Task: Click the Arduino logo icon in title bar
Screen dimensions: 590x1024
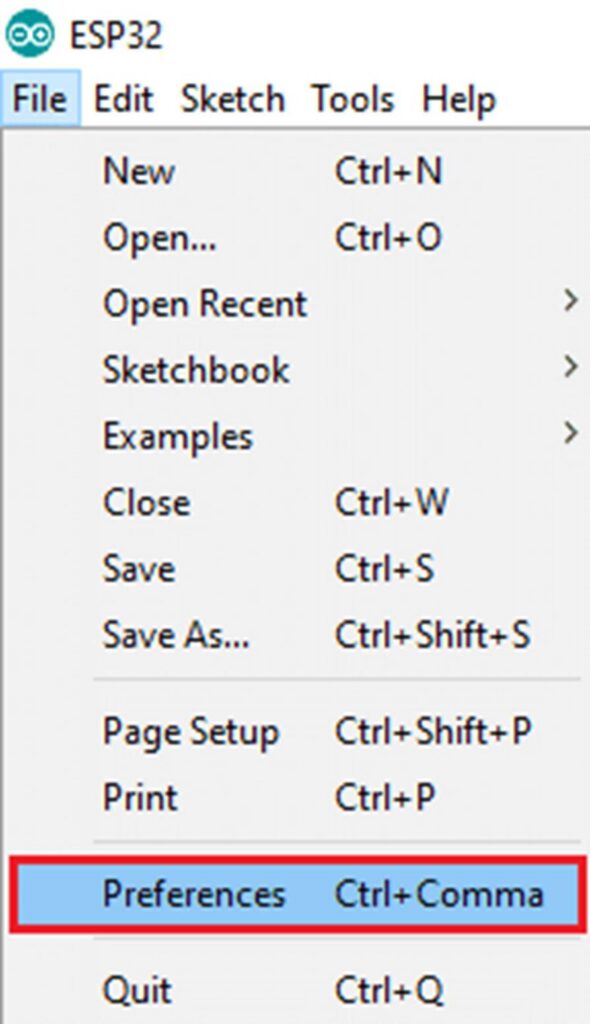Action: [30, 33]
